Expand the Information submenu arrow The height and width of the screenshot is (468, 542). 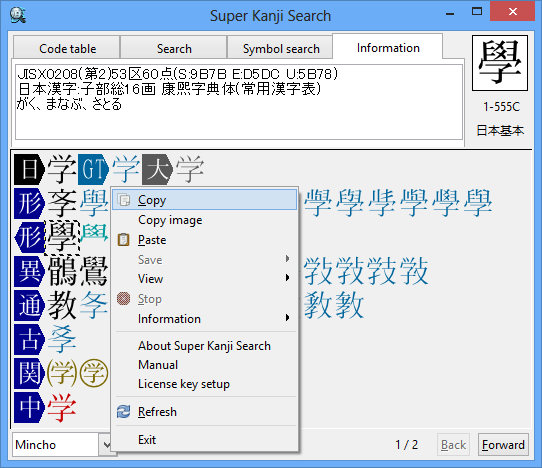[x=287, y=318]
